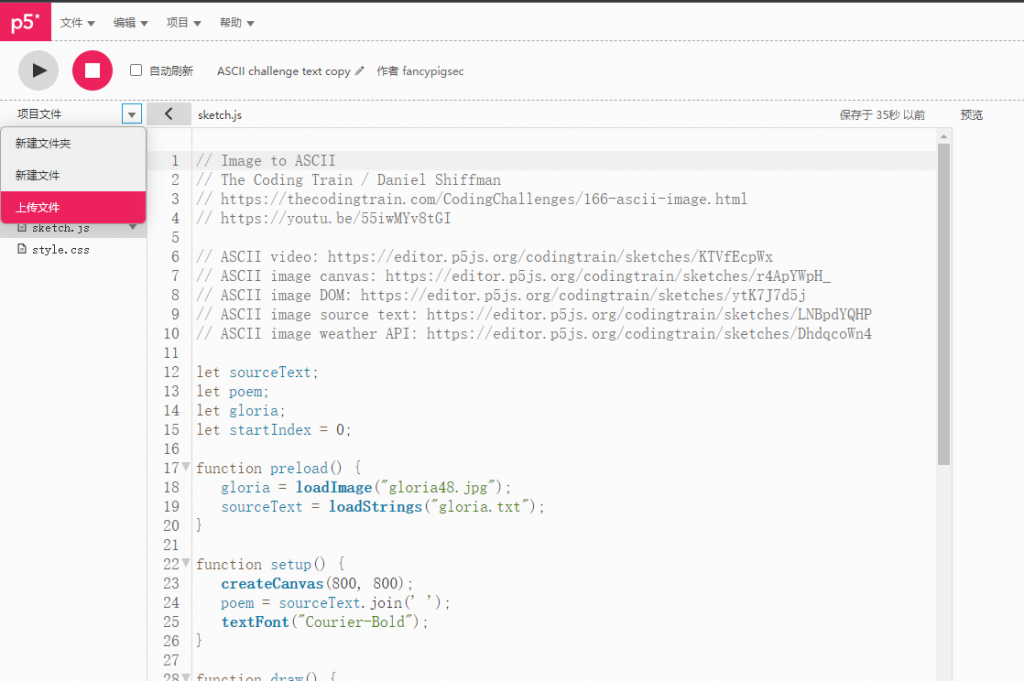Click the editor vertical scrollbar

[944, 300]
